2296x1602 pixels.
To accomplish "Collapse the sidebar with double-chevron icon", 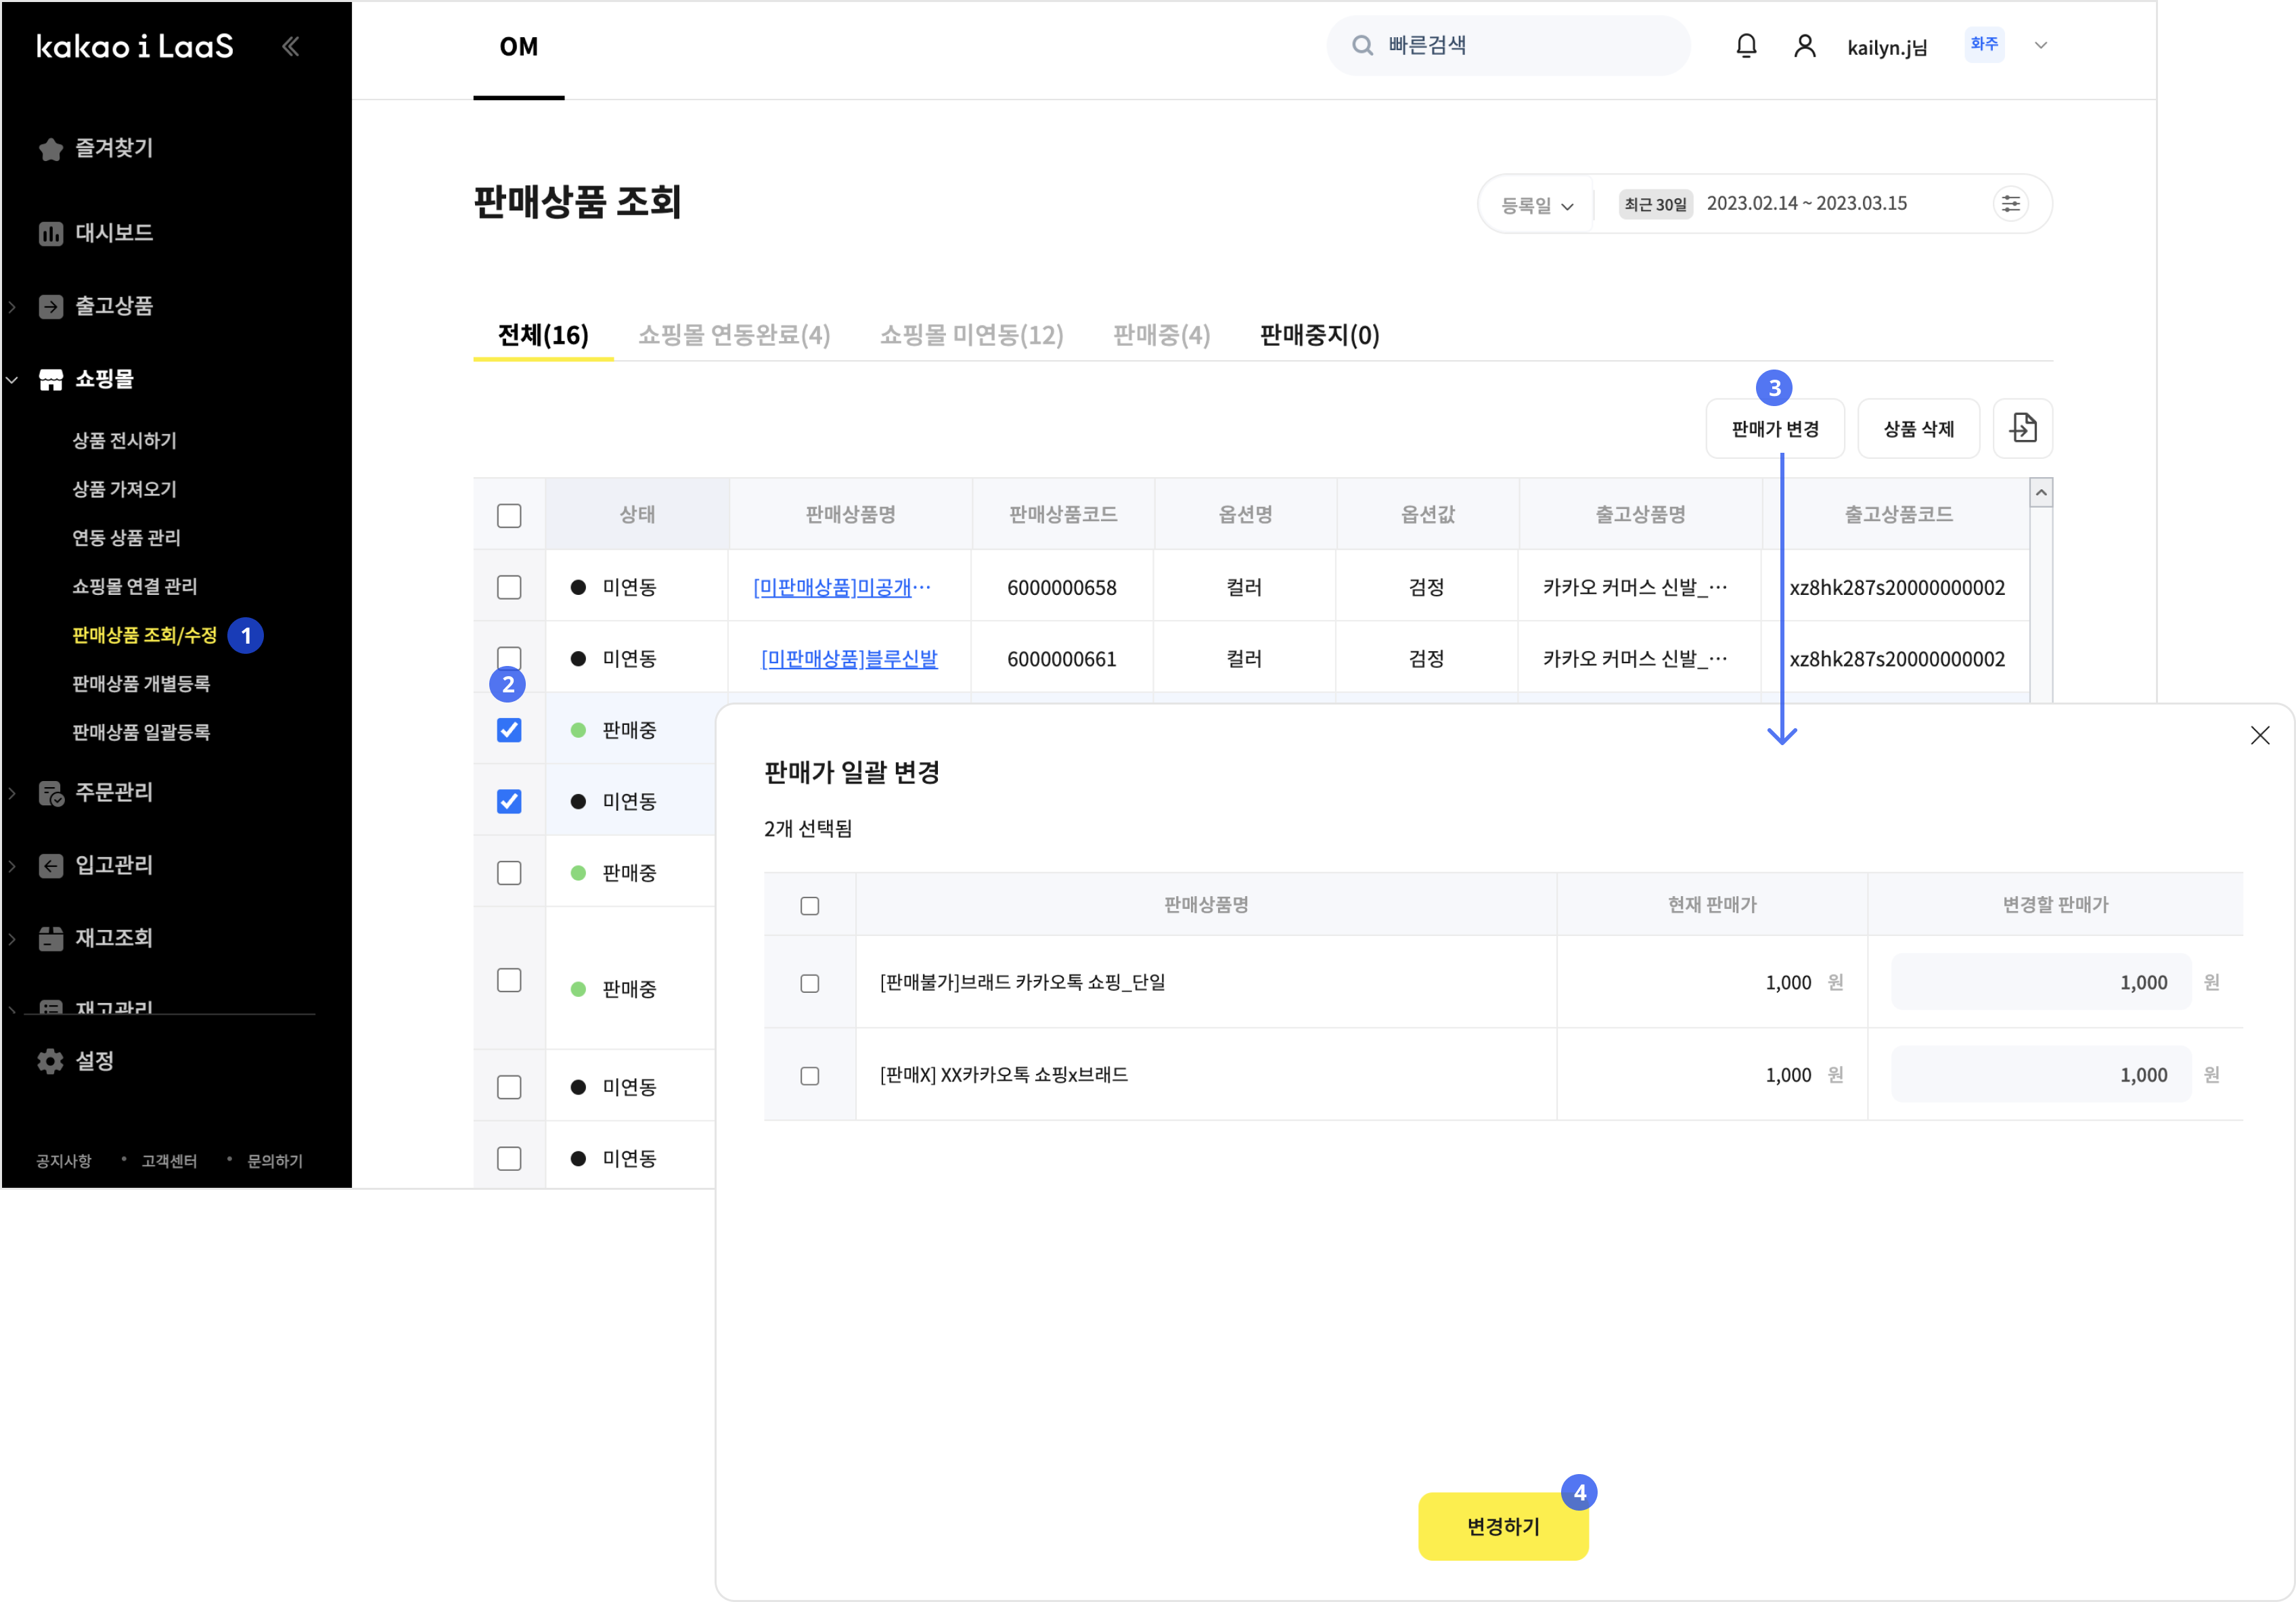I will click(x=290, y=46).
